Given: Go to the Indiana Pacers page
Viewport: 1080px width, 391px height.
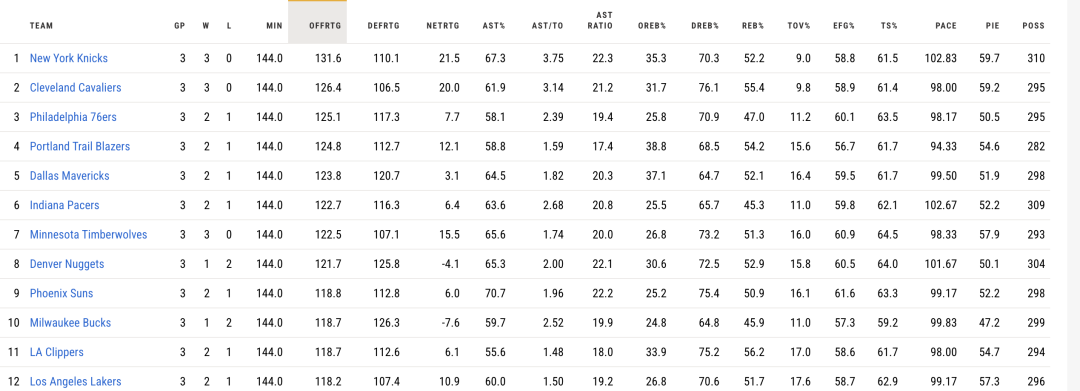Looking at the screenshot, I should [x=65, y=205].
